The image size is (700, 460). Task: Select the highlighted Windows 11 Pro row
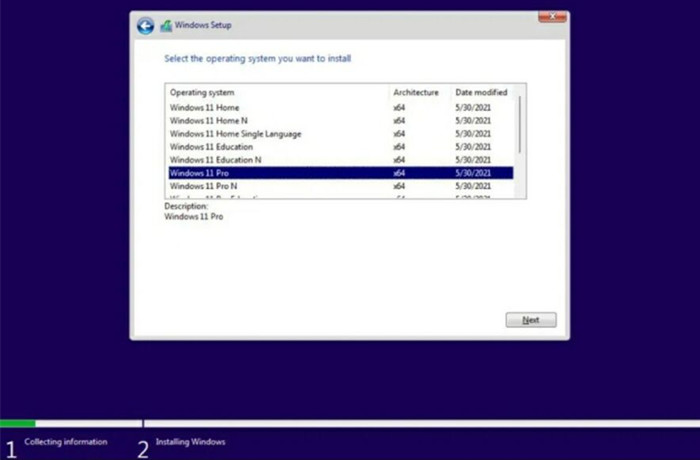click(341, 173)
